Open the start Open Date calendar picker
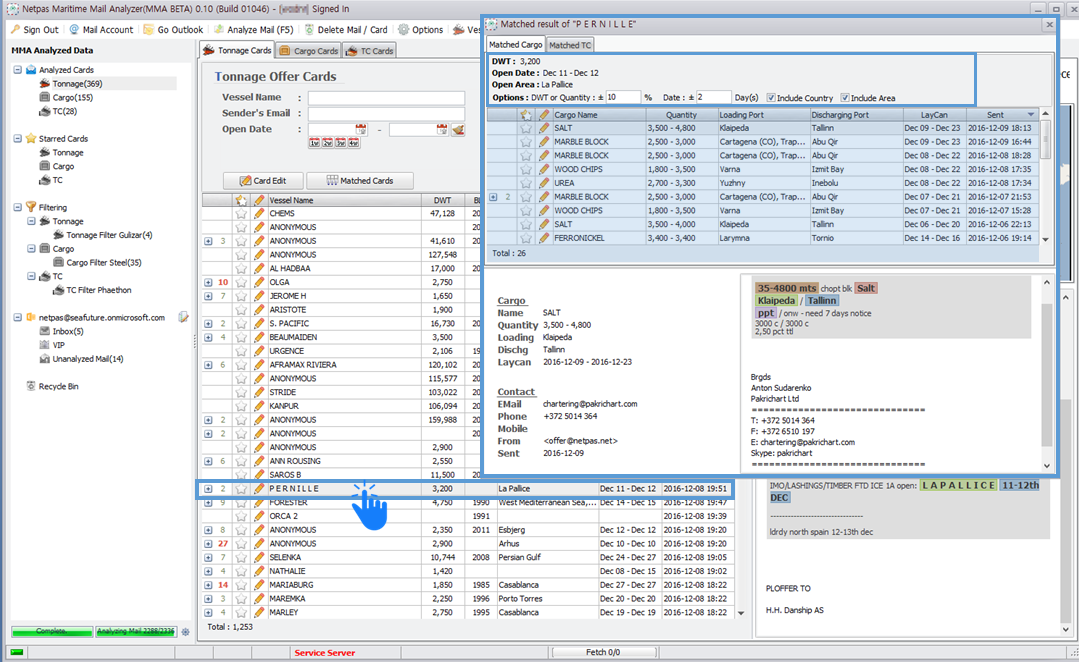 [x=361, y=129]
